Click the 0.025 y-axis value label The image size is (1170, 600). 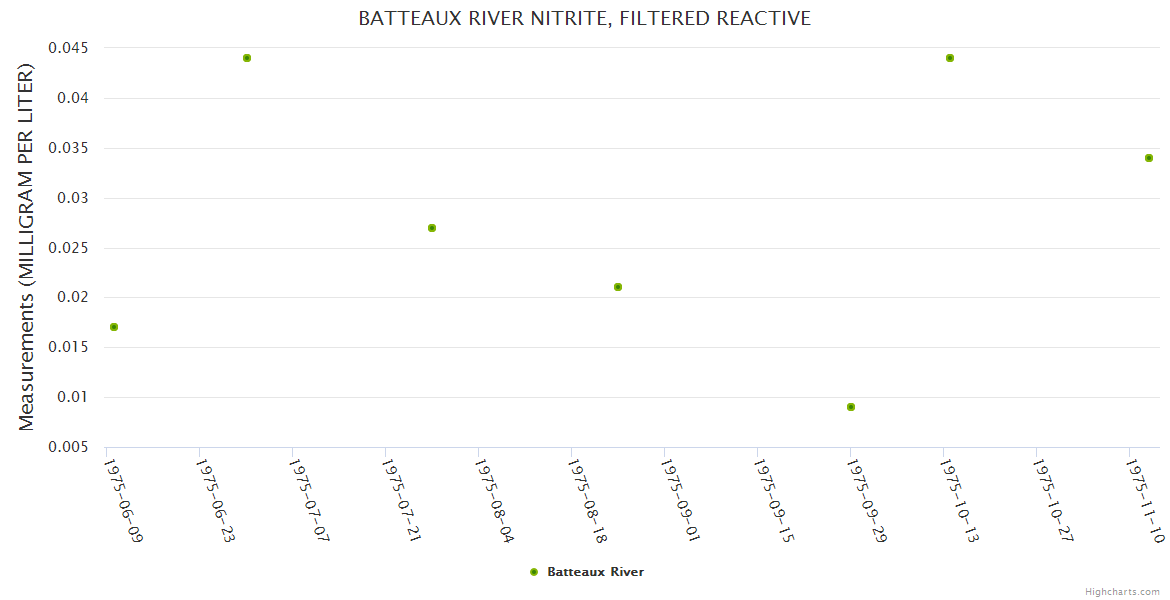click(67, 248)
